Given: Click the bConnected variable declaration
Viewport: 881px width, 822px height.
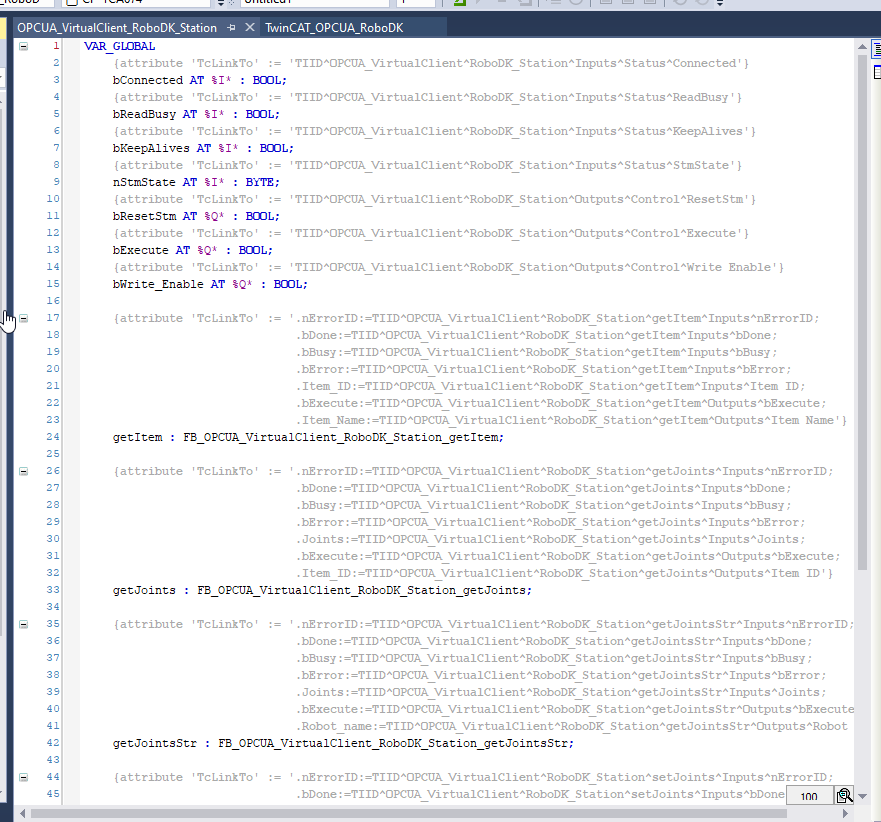Looking at the screenshot, I should point(199,80).
